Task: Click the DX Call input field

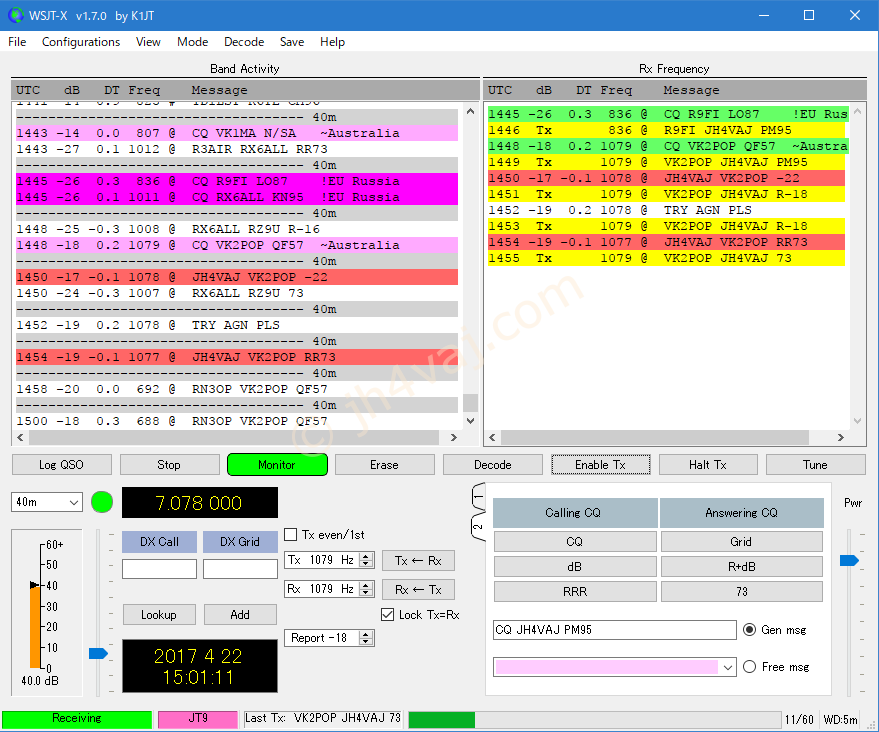Action: 159,569
